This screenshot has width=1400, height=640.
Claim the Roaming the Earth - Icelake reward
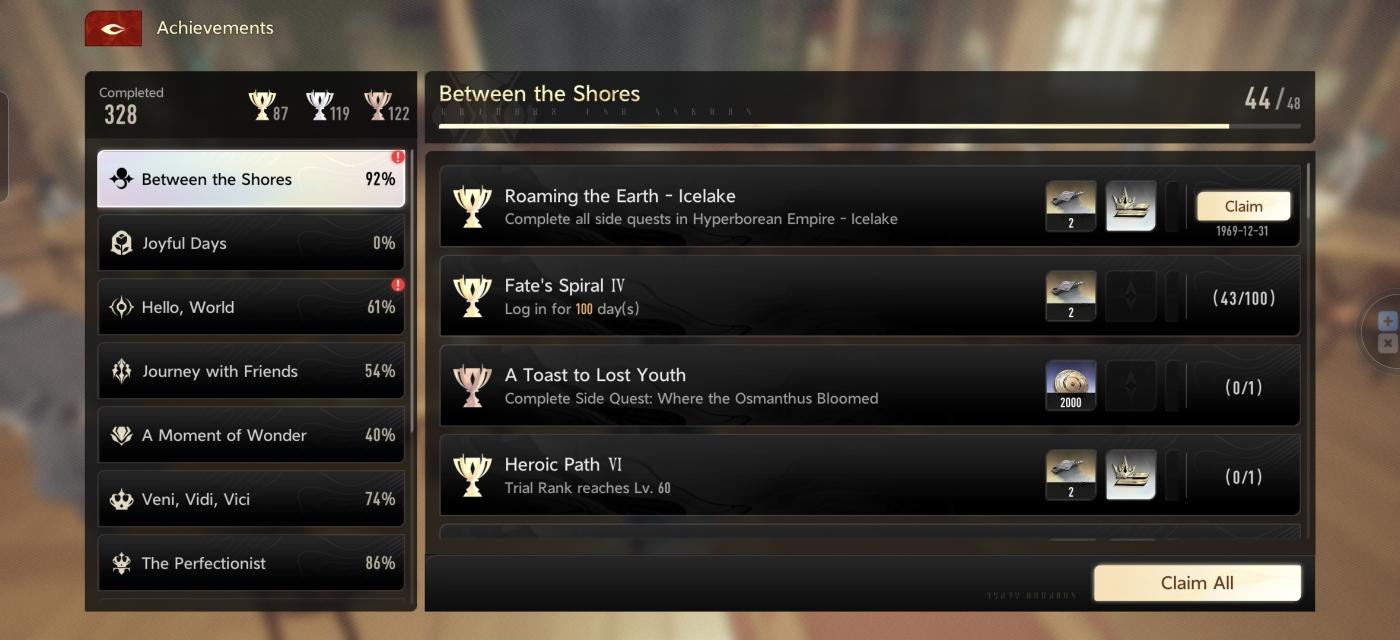(x=1244, y=206)
